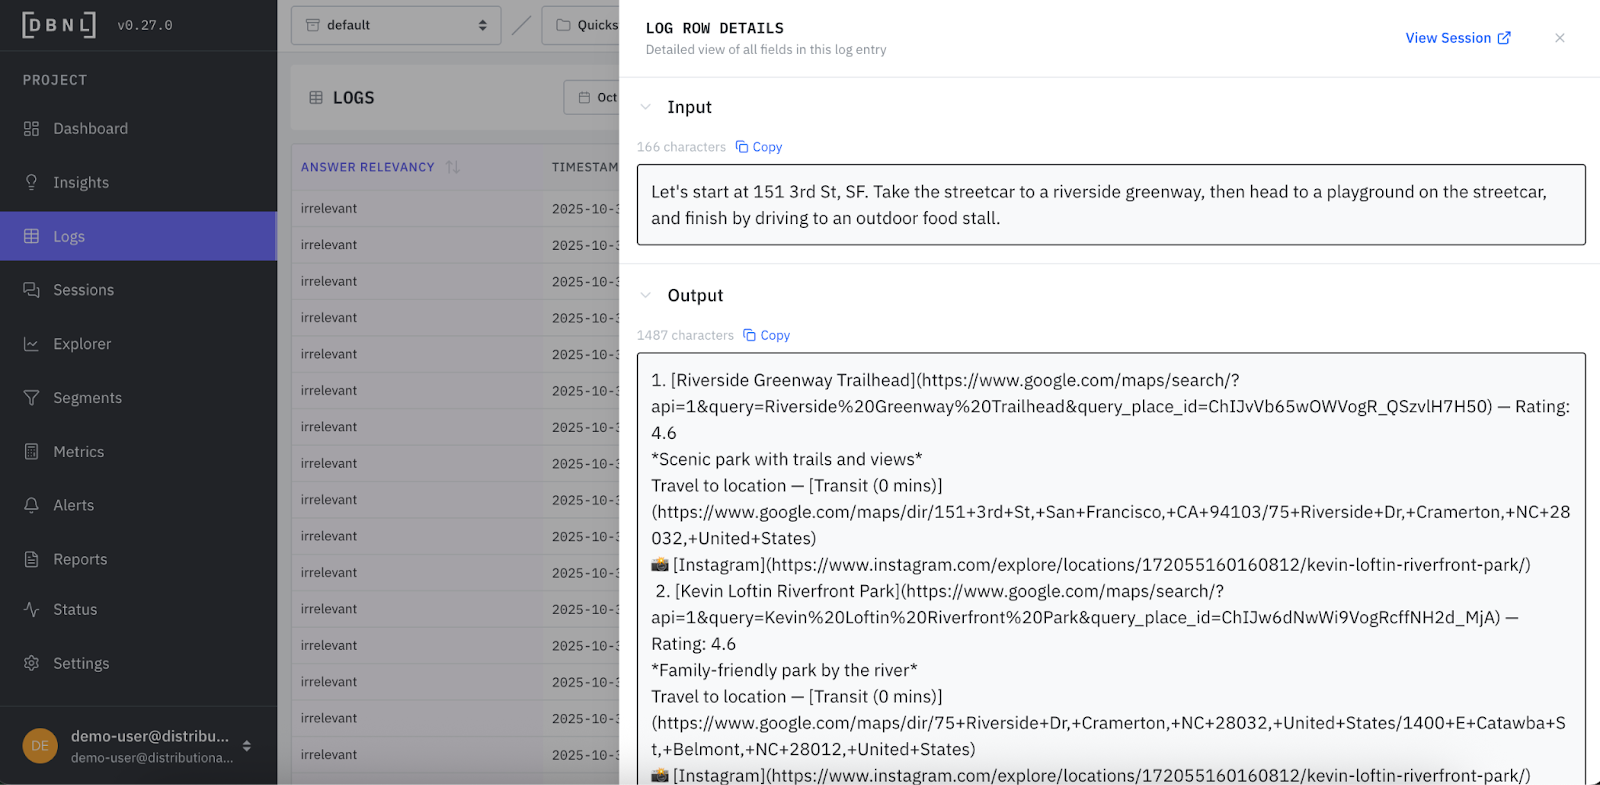This screenshot has height=785, width=1600.
Task: Click the Metrics calculator icon
Action: pos(31,452)
